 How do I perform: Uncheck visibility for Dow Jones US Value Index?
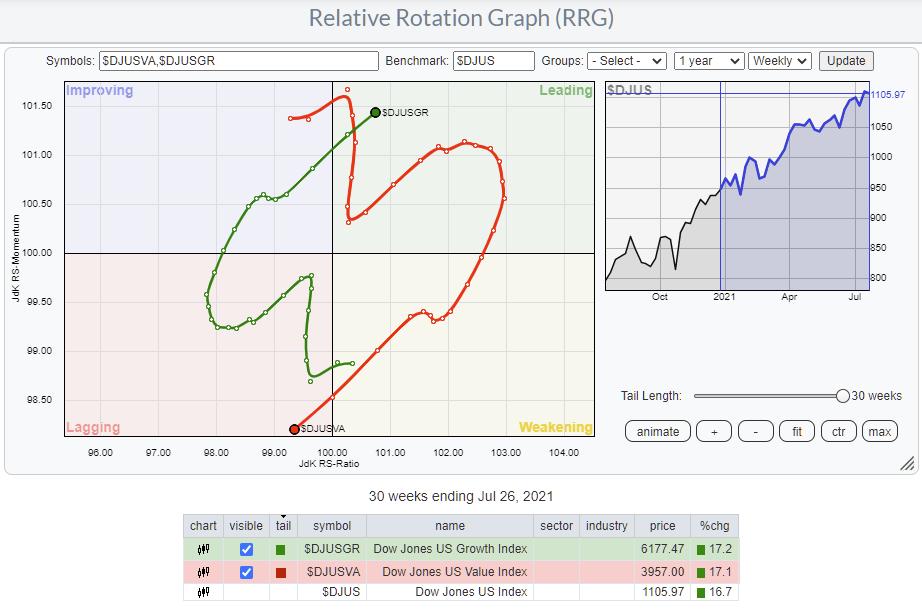pos(246,572)
